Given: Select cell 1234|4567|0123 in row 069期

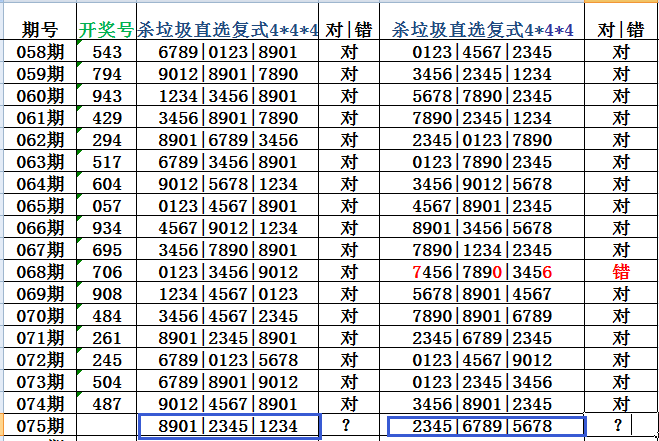Looking at the screenshot, I should (x=227, y=293).
